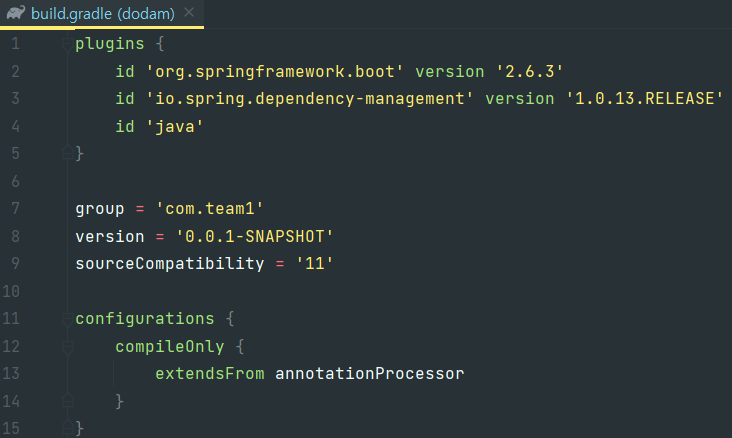732x438 pixels.
Task: Collapse the plugins block fold marker
Action: click(67, 44)
